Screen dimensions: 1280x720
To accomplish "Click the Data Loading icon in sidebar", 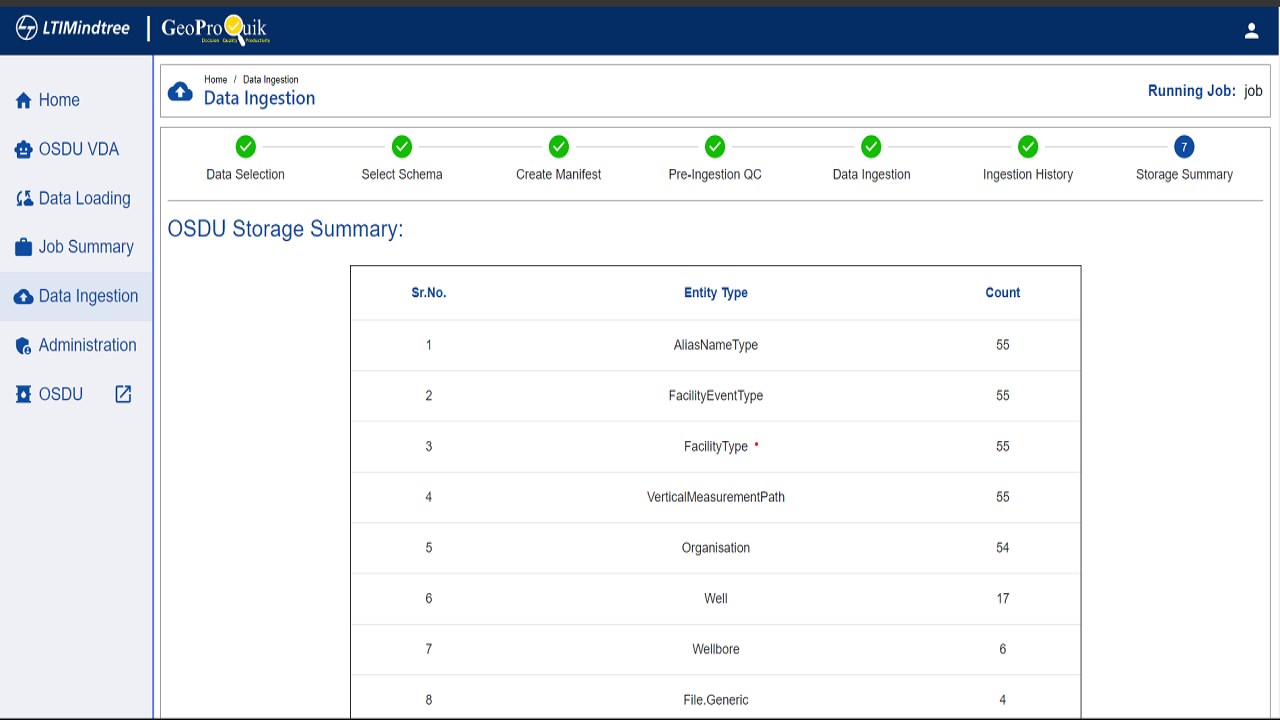I will pyautogui.click(x=24, y=199).
